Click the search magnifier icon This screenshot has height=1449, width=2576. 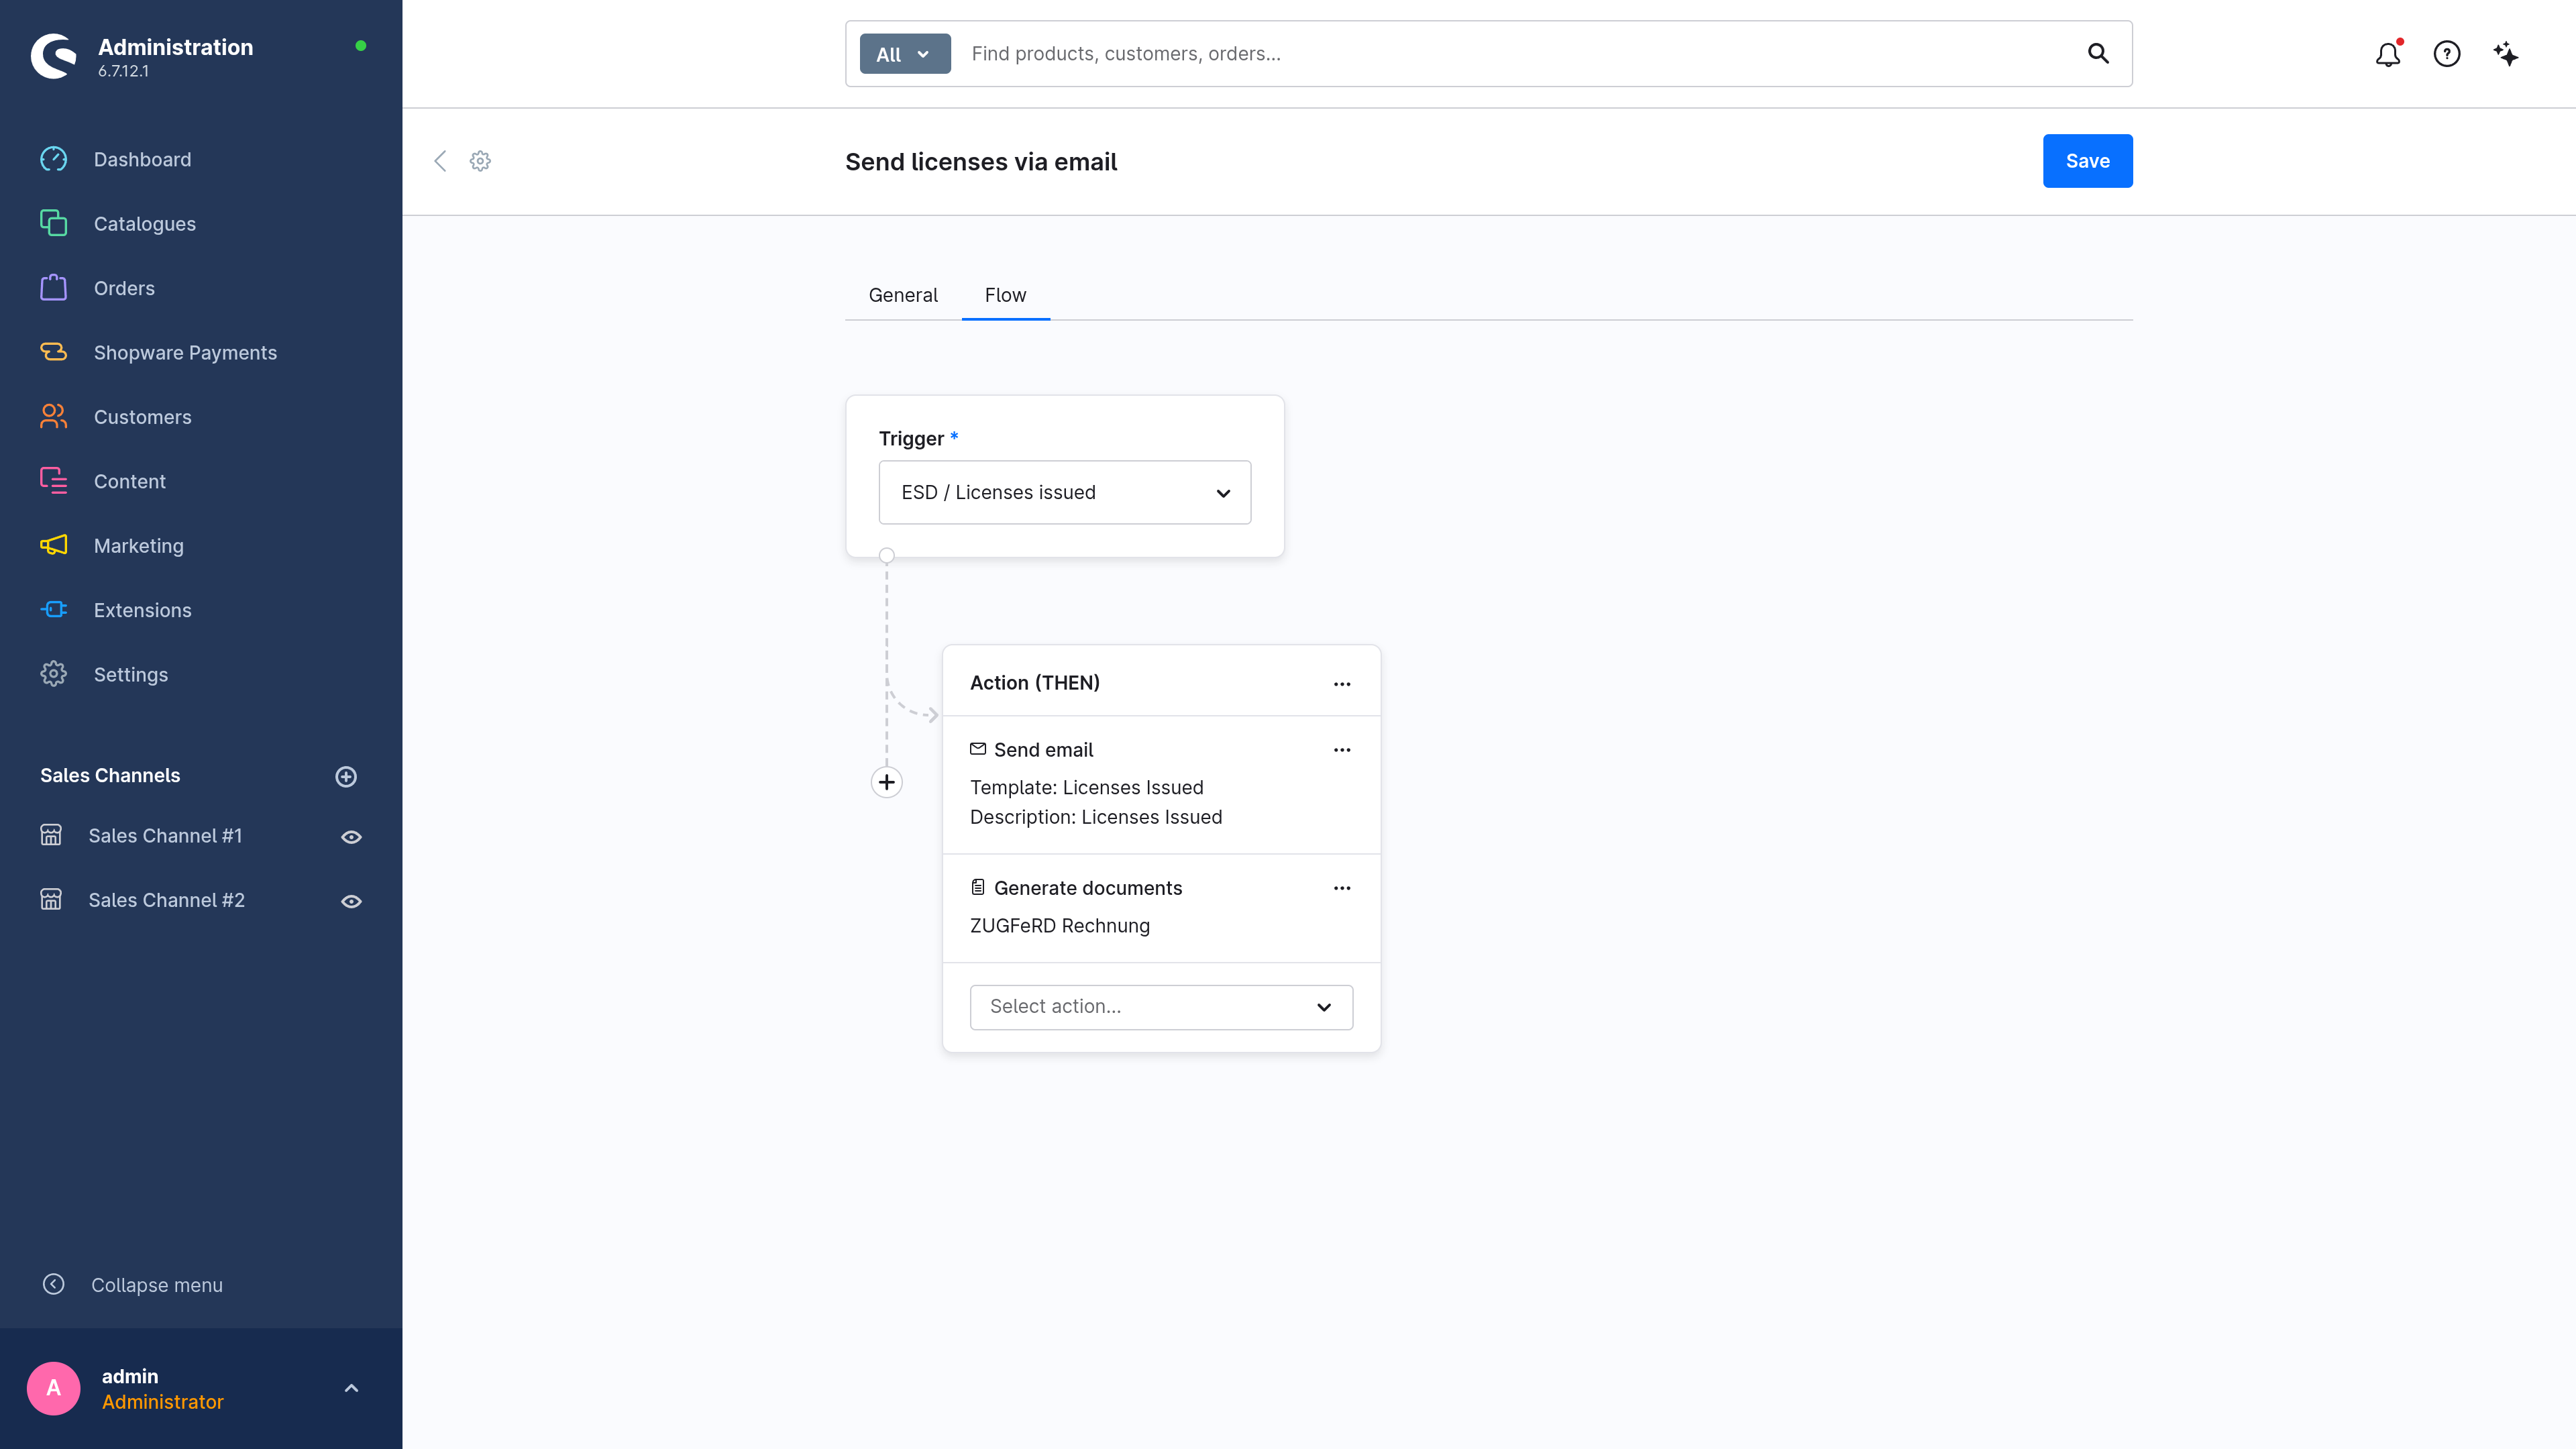click(2098, 54)
